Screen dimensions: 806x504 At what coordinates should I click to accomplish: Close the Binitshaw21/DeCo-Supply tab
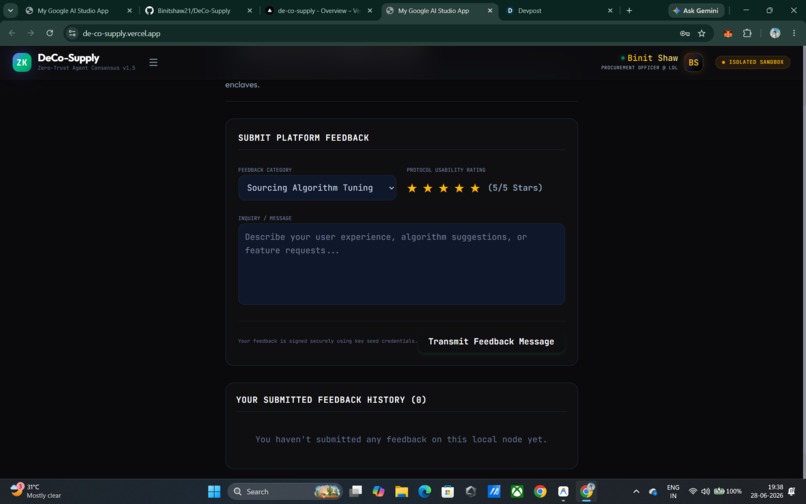click(250, 10)
